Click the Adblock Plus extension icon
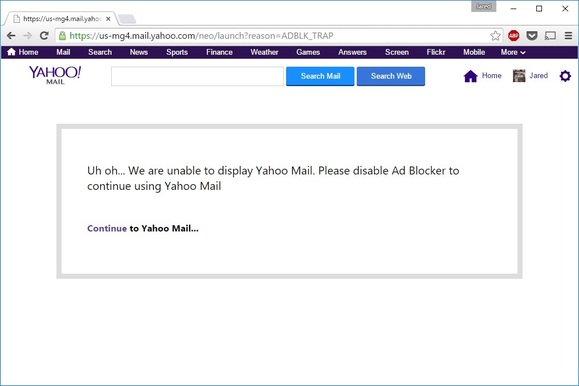 (513, 35)
